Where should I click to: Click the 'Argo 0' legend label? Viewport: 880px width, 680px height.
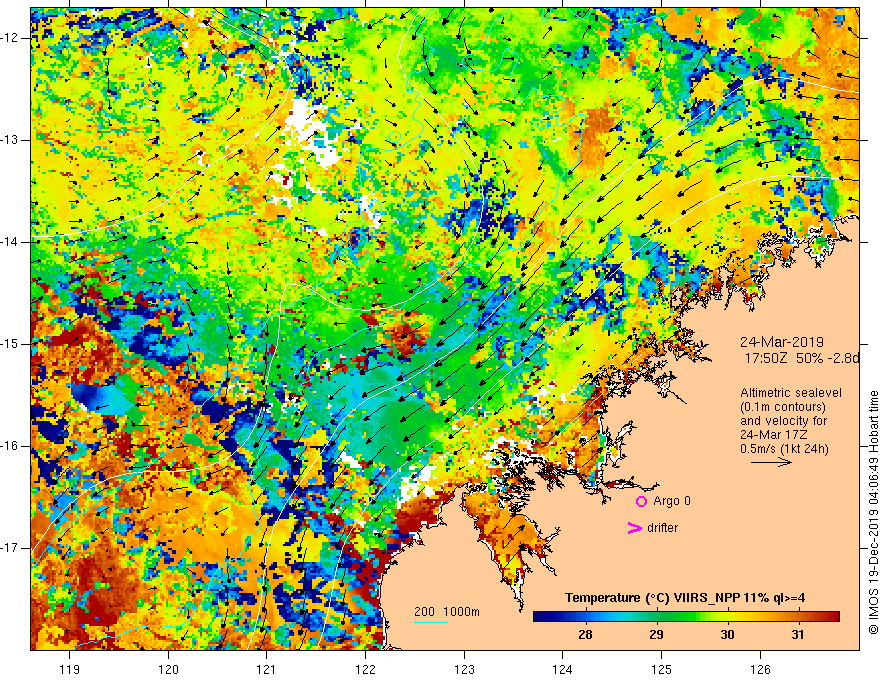pos(672,501)
